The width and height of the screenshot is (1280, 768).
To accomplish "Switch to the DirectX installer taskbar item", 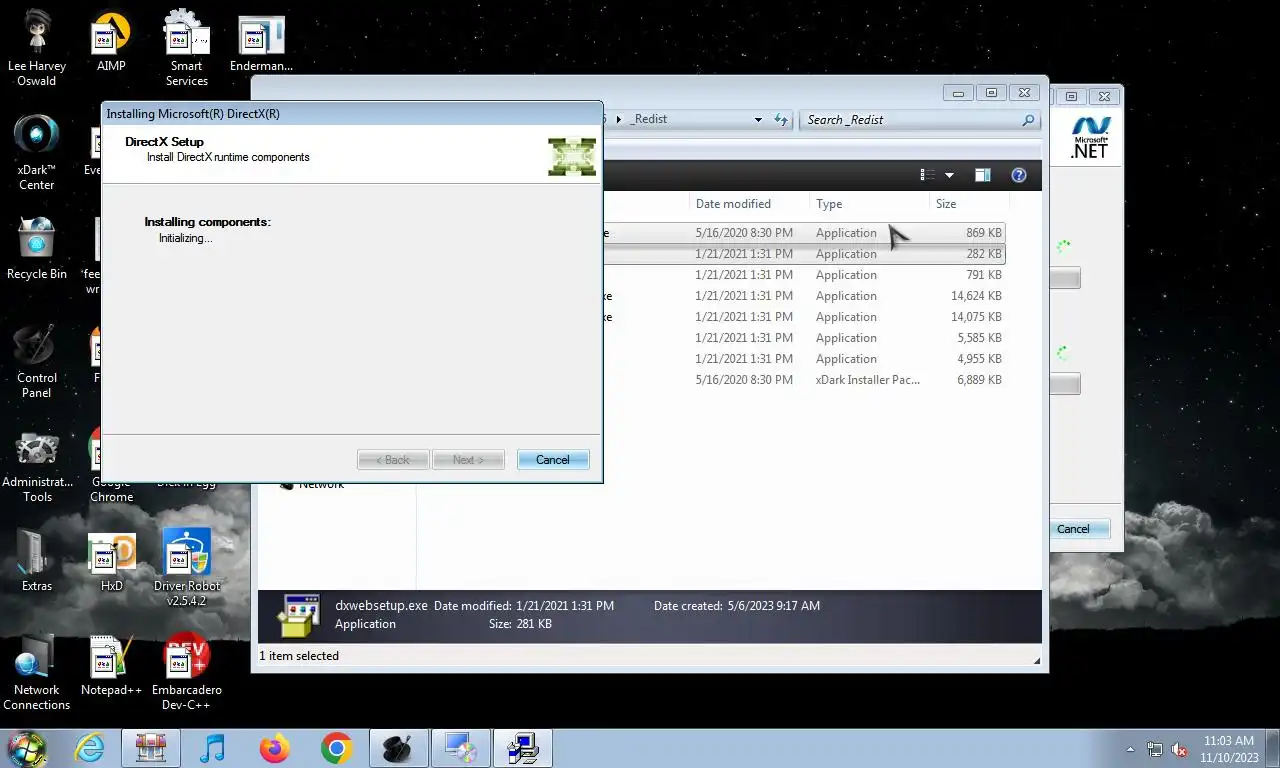I will pos(522,748).
